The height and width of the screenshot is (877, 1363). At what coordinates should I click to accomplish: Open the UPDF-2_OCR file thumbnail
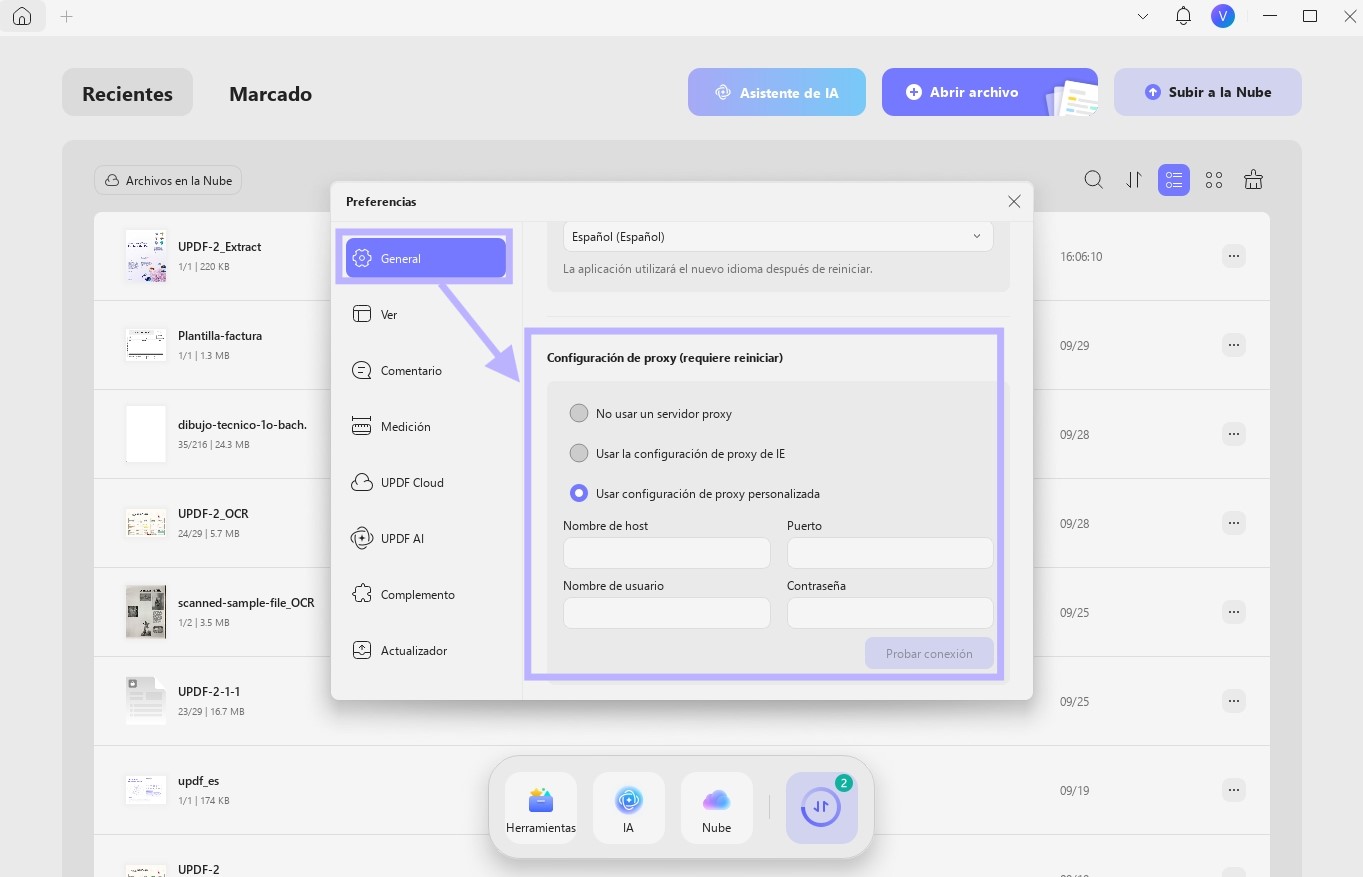(146, 523)
